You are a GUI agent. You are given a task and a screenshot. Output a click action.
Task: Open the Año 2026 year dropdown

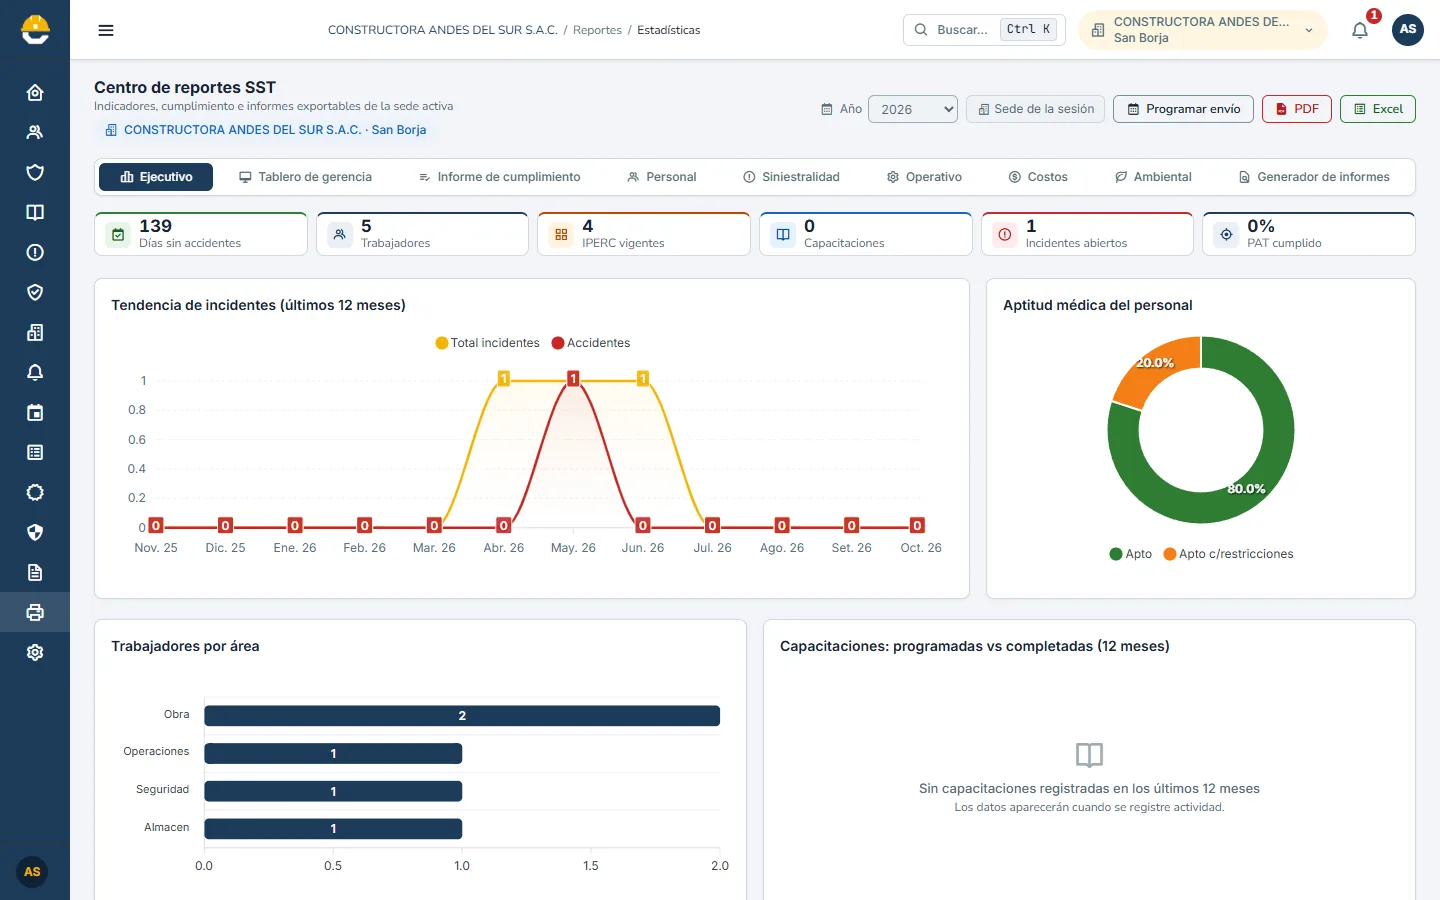913,109
